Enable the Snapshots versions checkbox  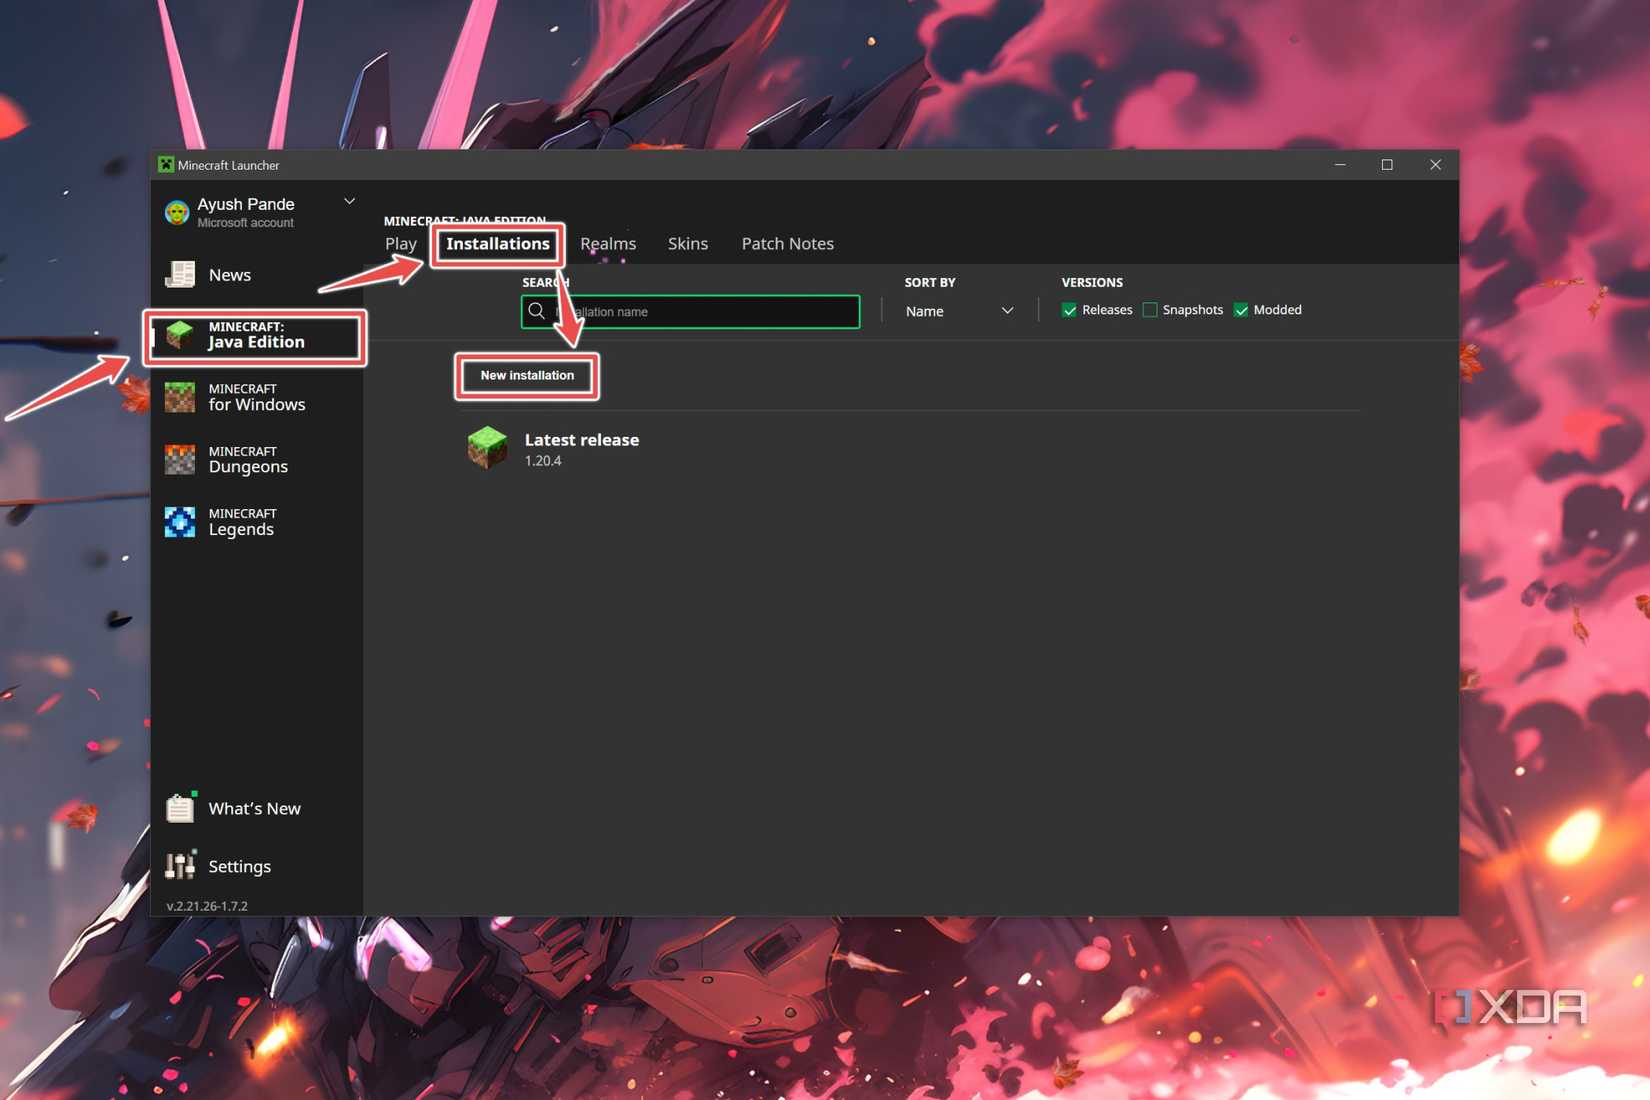pos(1150,310)
